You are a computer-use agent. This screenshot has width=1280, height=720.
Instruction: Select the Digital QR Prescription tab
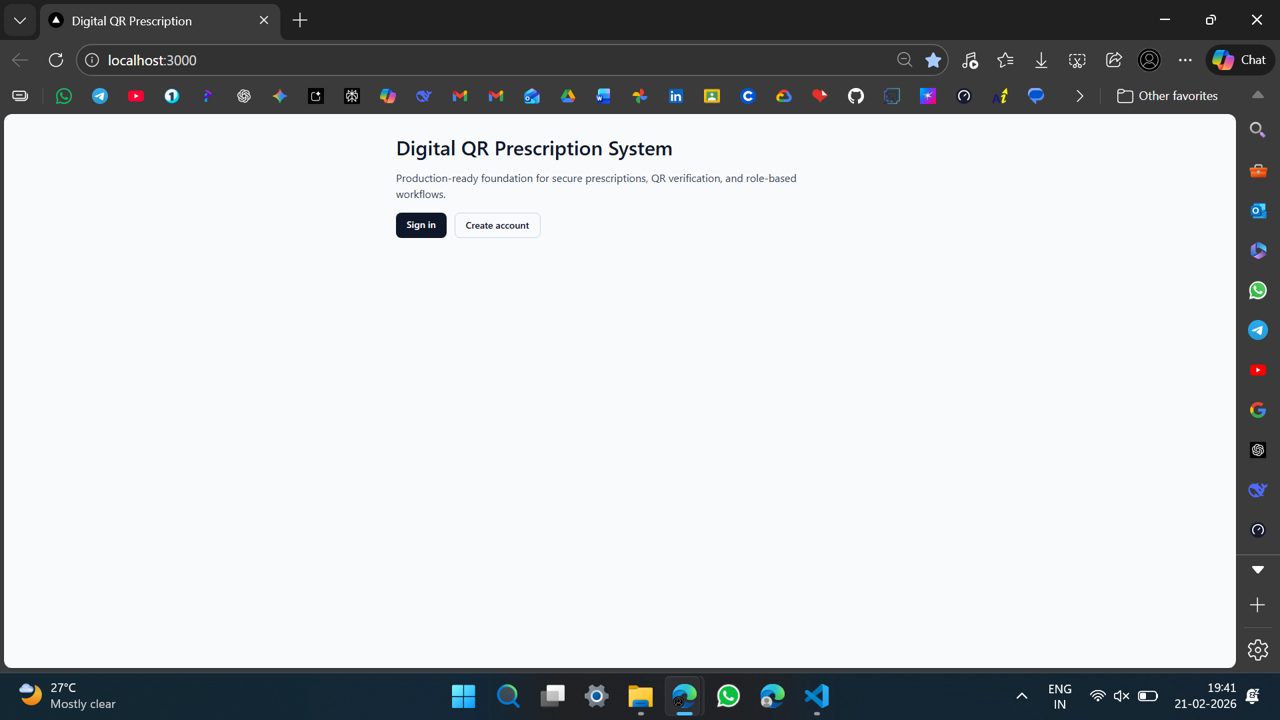[160, 21]
